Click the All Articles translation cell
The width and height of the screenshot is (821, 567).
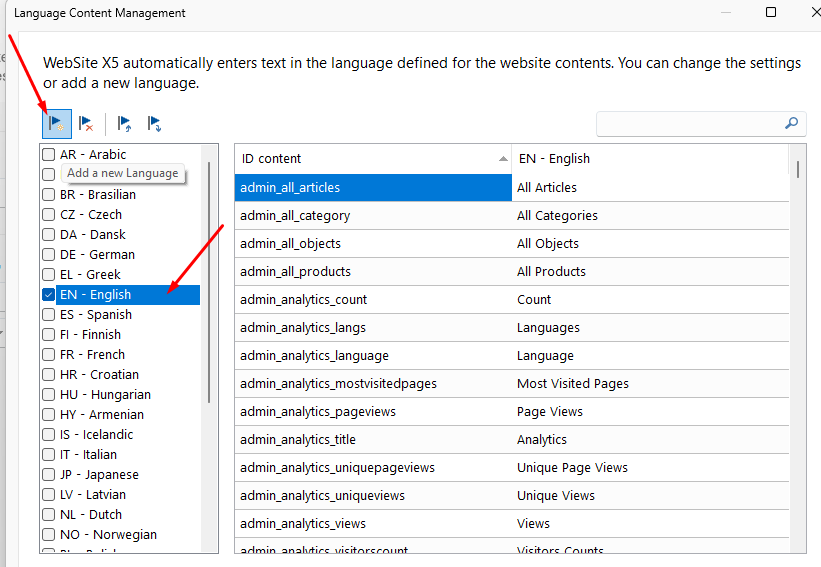pos(650,187)
